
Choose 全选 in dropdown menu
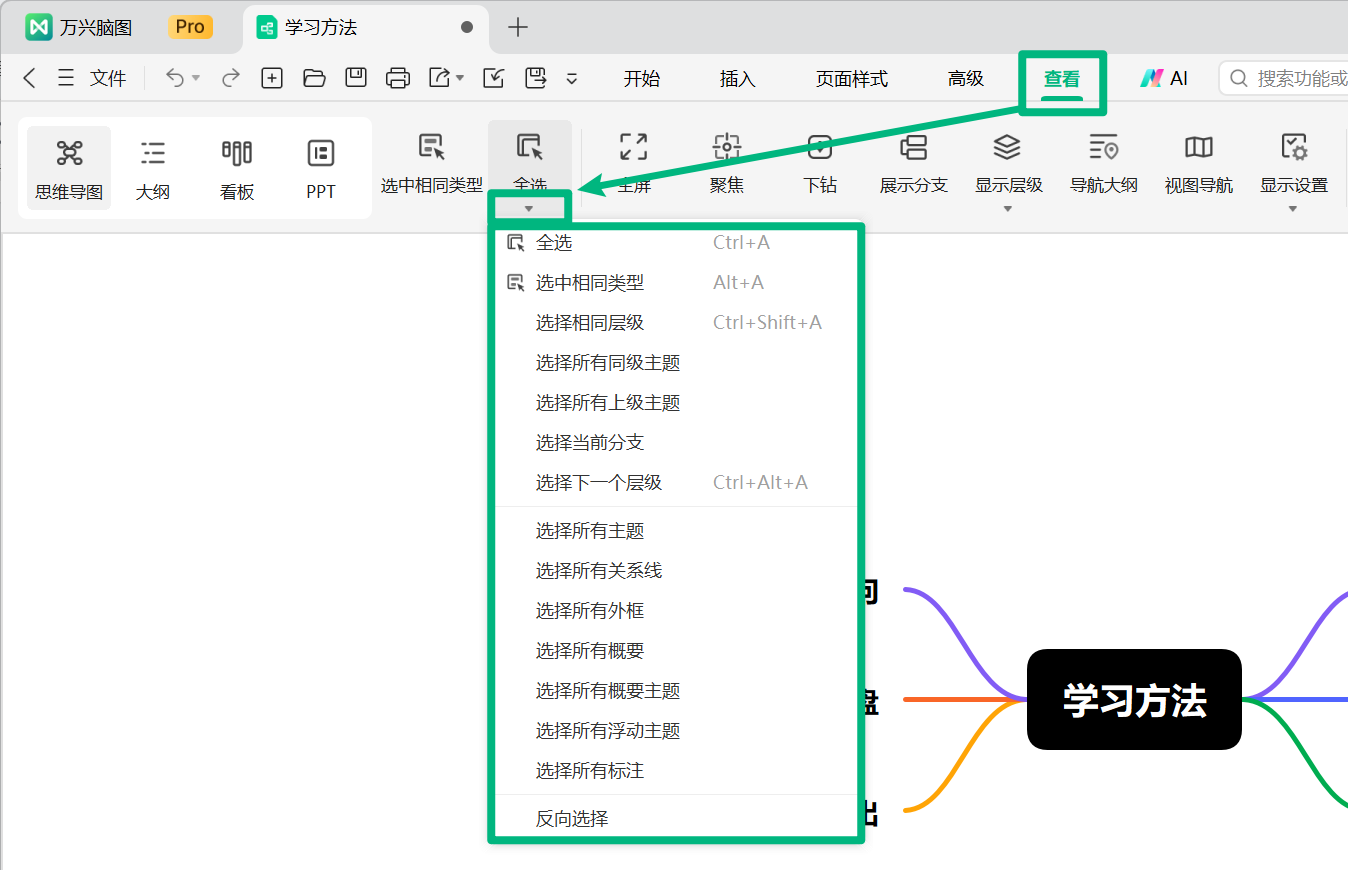[x=675, y=243]
